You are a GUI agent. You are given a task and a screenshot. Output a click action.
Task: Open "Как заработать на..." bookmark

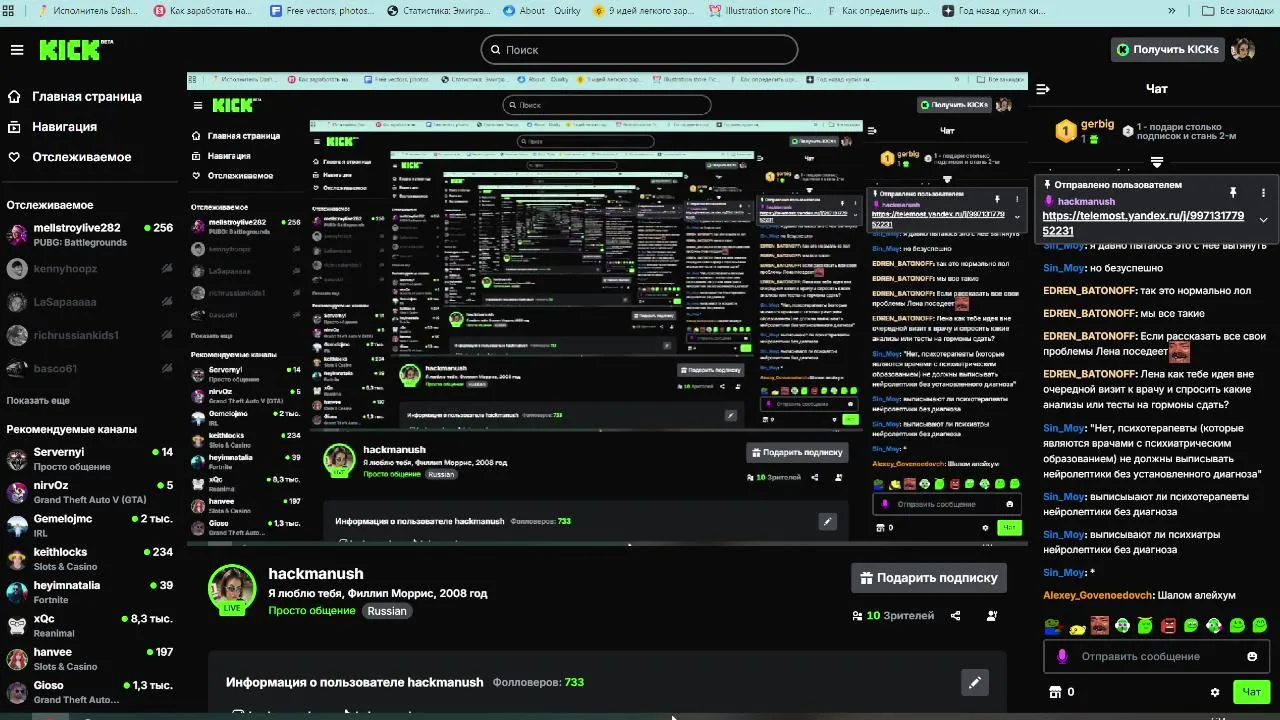(x=205, y=11)
